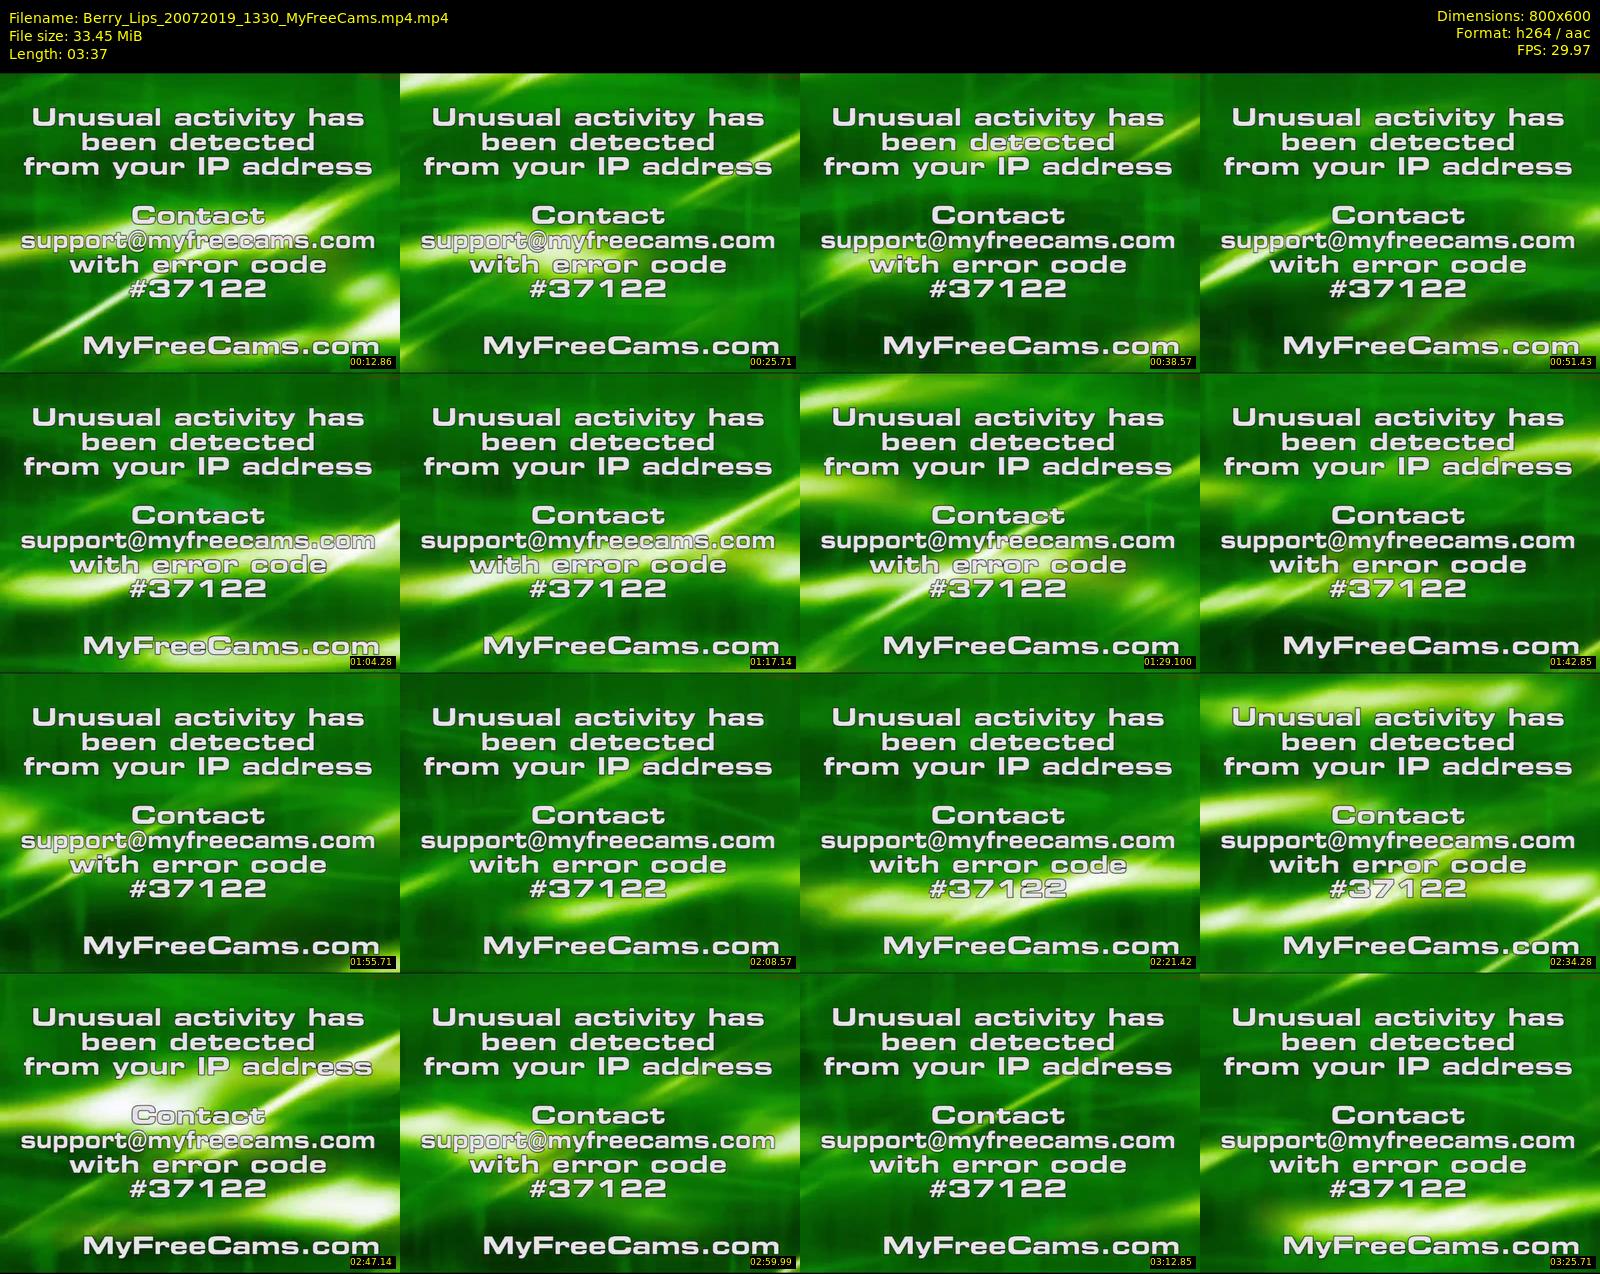
Task: Click the frame captured at 03:12.85
Action: [999, 1122]
